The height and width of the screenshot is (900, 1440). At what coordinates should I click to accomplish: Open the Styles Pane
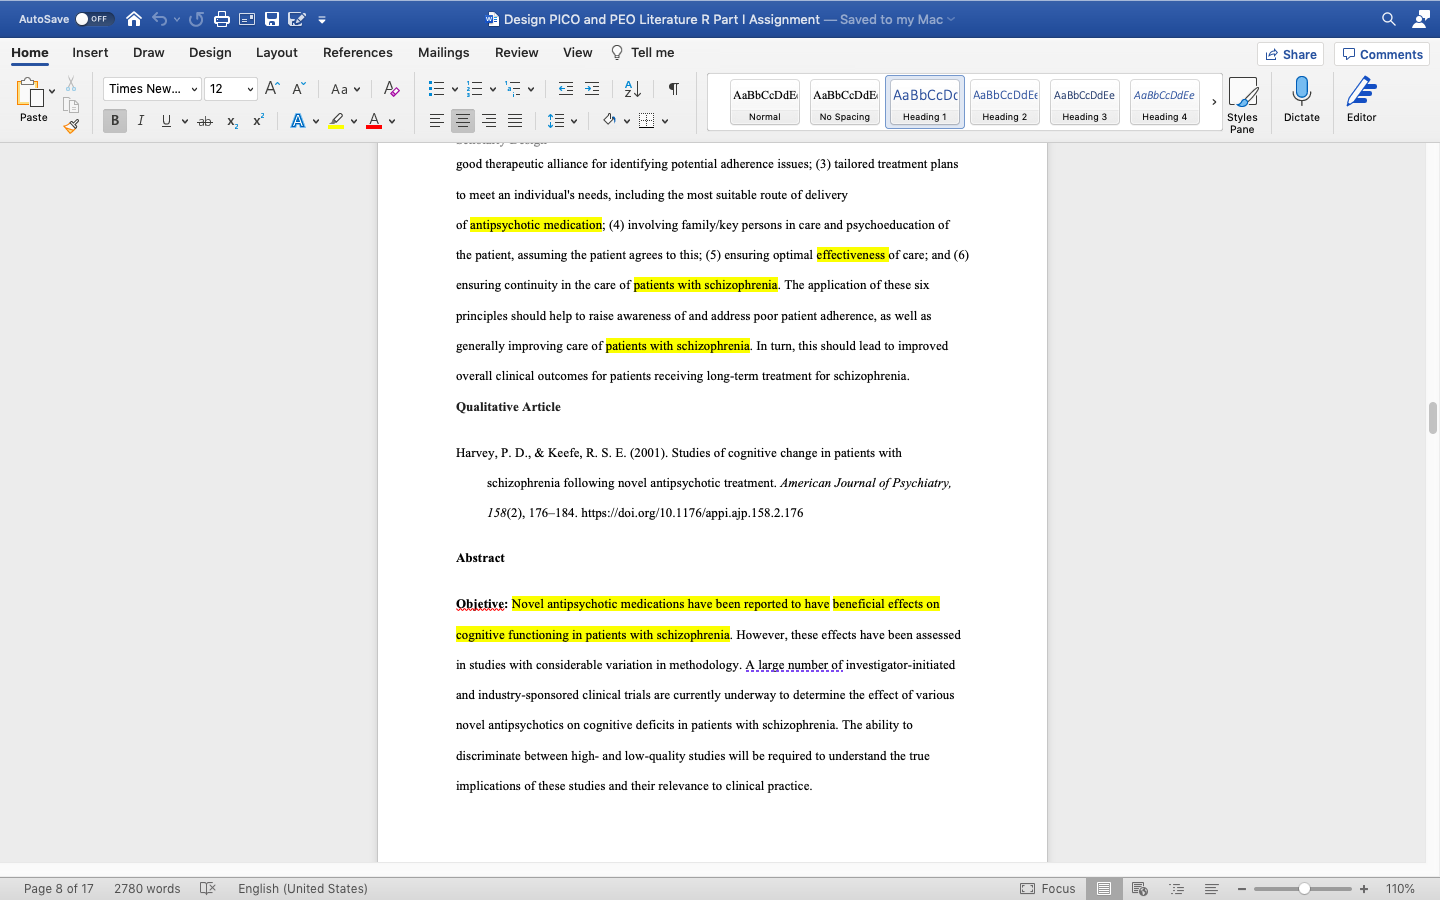[x=1243, y=100]
